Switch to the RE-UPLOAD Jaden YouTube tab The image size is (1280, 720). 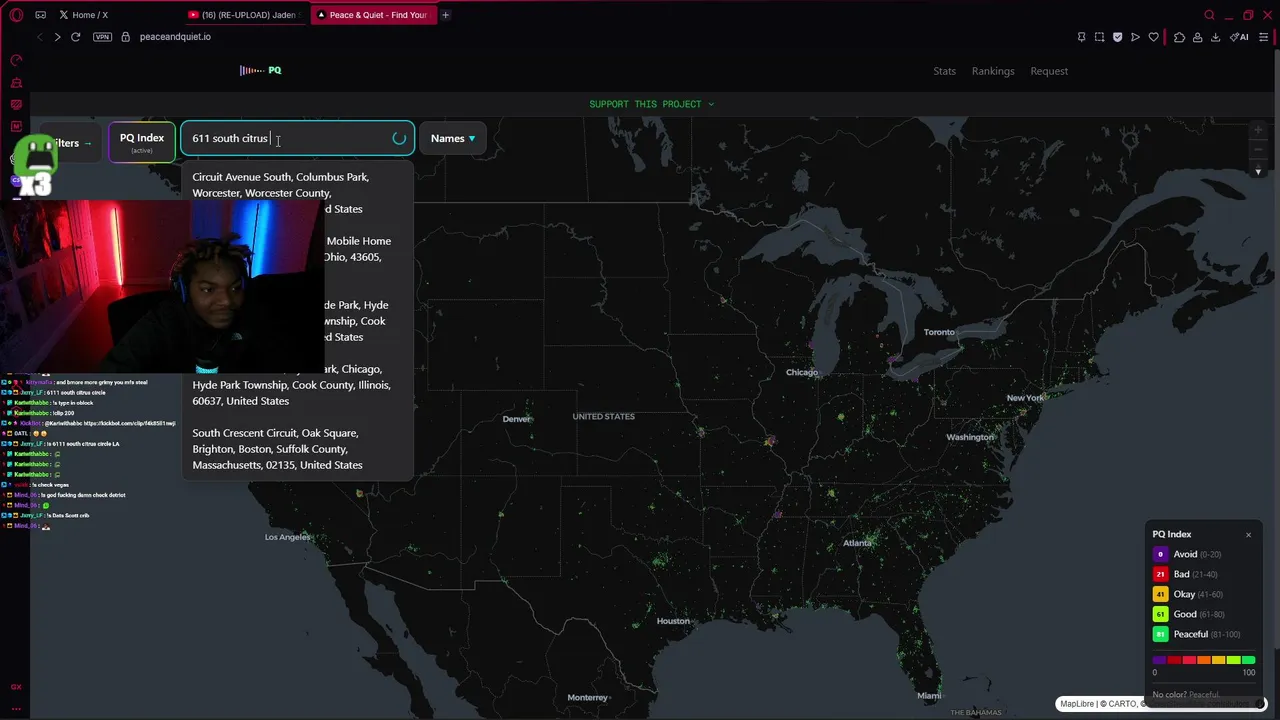click(244, 15)
